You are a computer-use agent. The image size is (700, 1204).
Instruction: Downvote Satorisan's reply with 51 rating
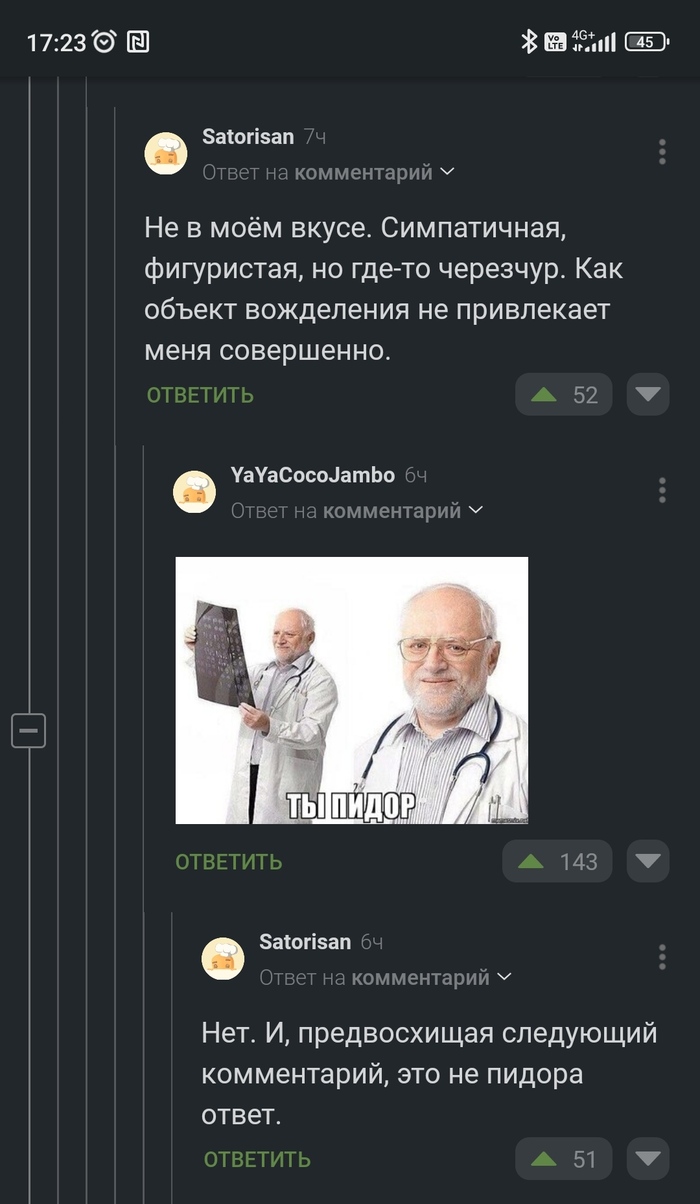click(648, 1159)
